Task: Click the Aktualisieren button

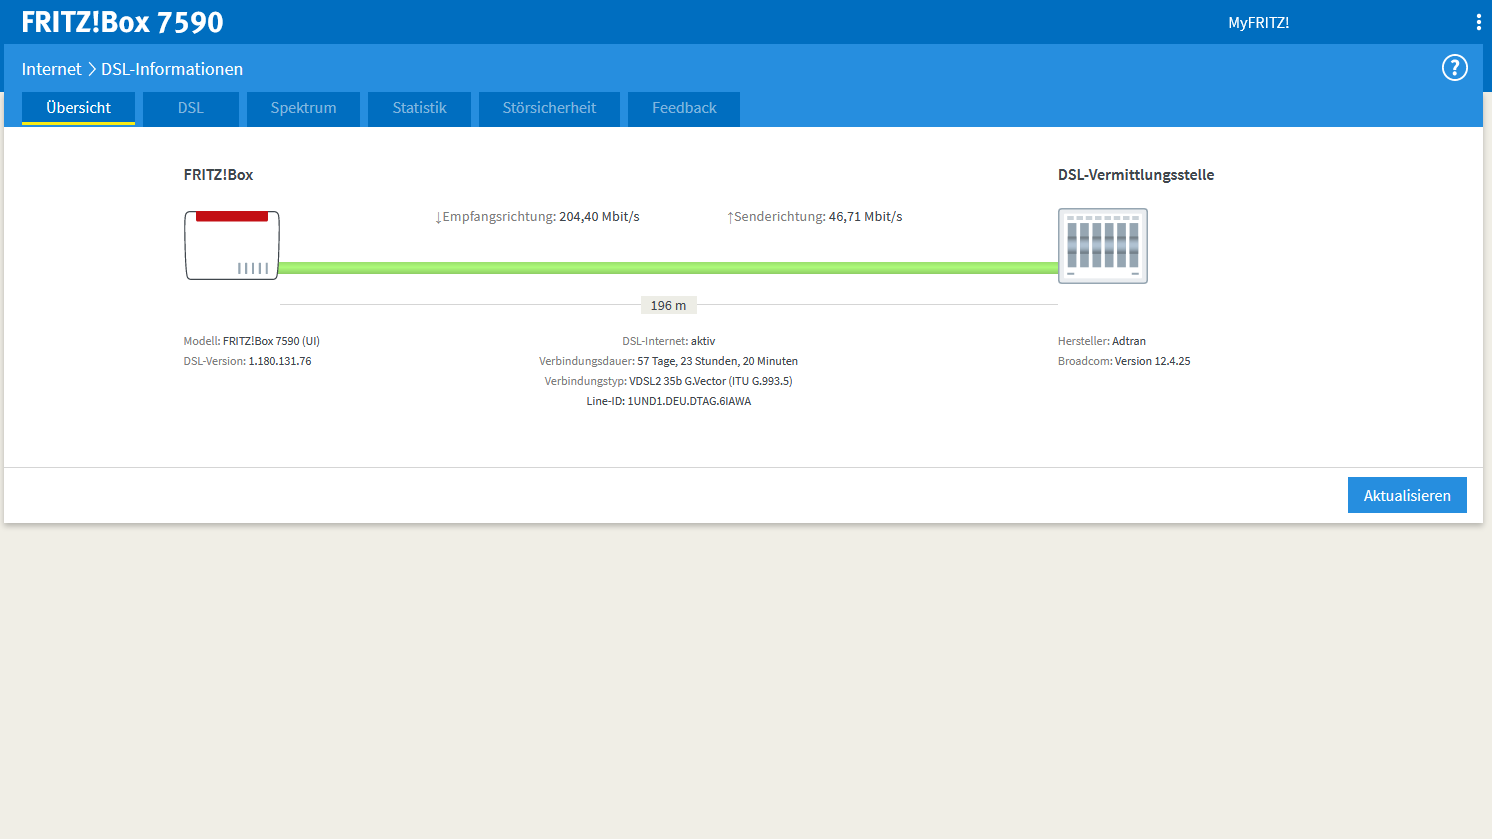Action: (x=1407, y=495)
